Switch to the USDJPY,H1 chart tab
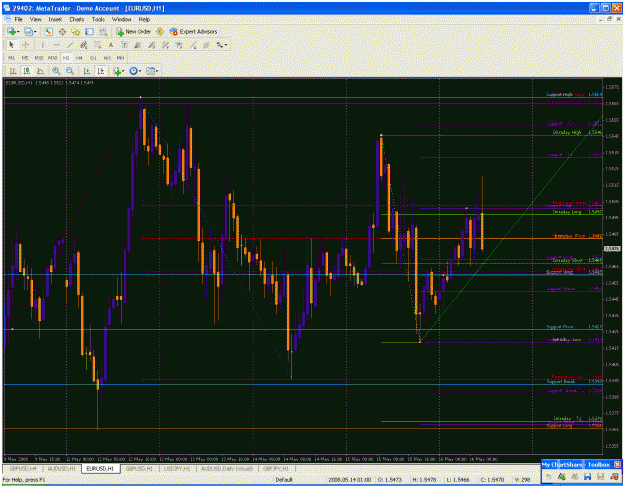Viewport: 625px width, 486px height. point(177,468)
